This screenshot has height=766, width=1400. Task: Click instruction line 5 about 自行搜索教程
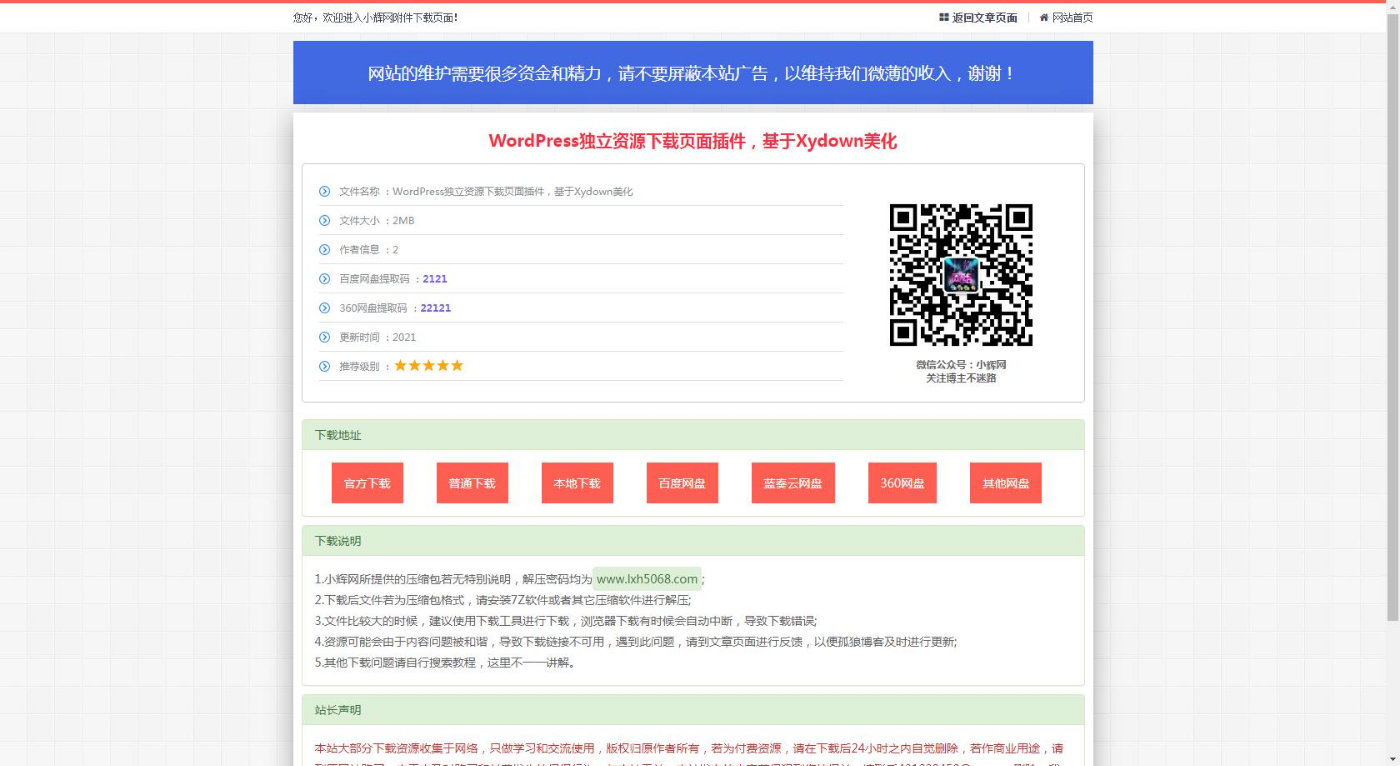(445, 663)
